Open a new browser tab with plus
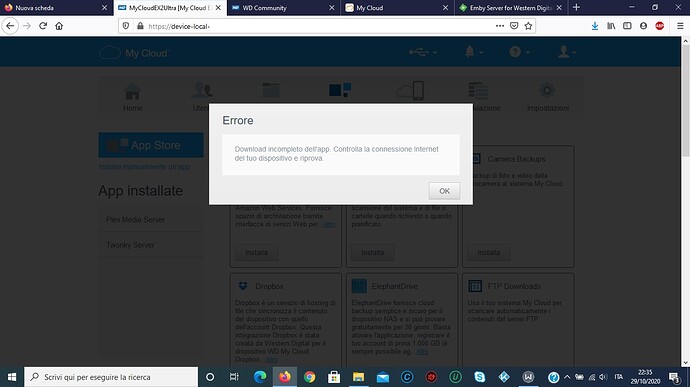The image size is (690, 387). tap(576, 7)
